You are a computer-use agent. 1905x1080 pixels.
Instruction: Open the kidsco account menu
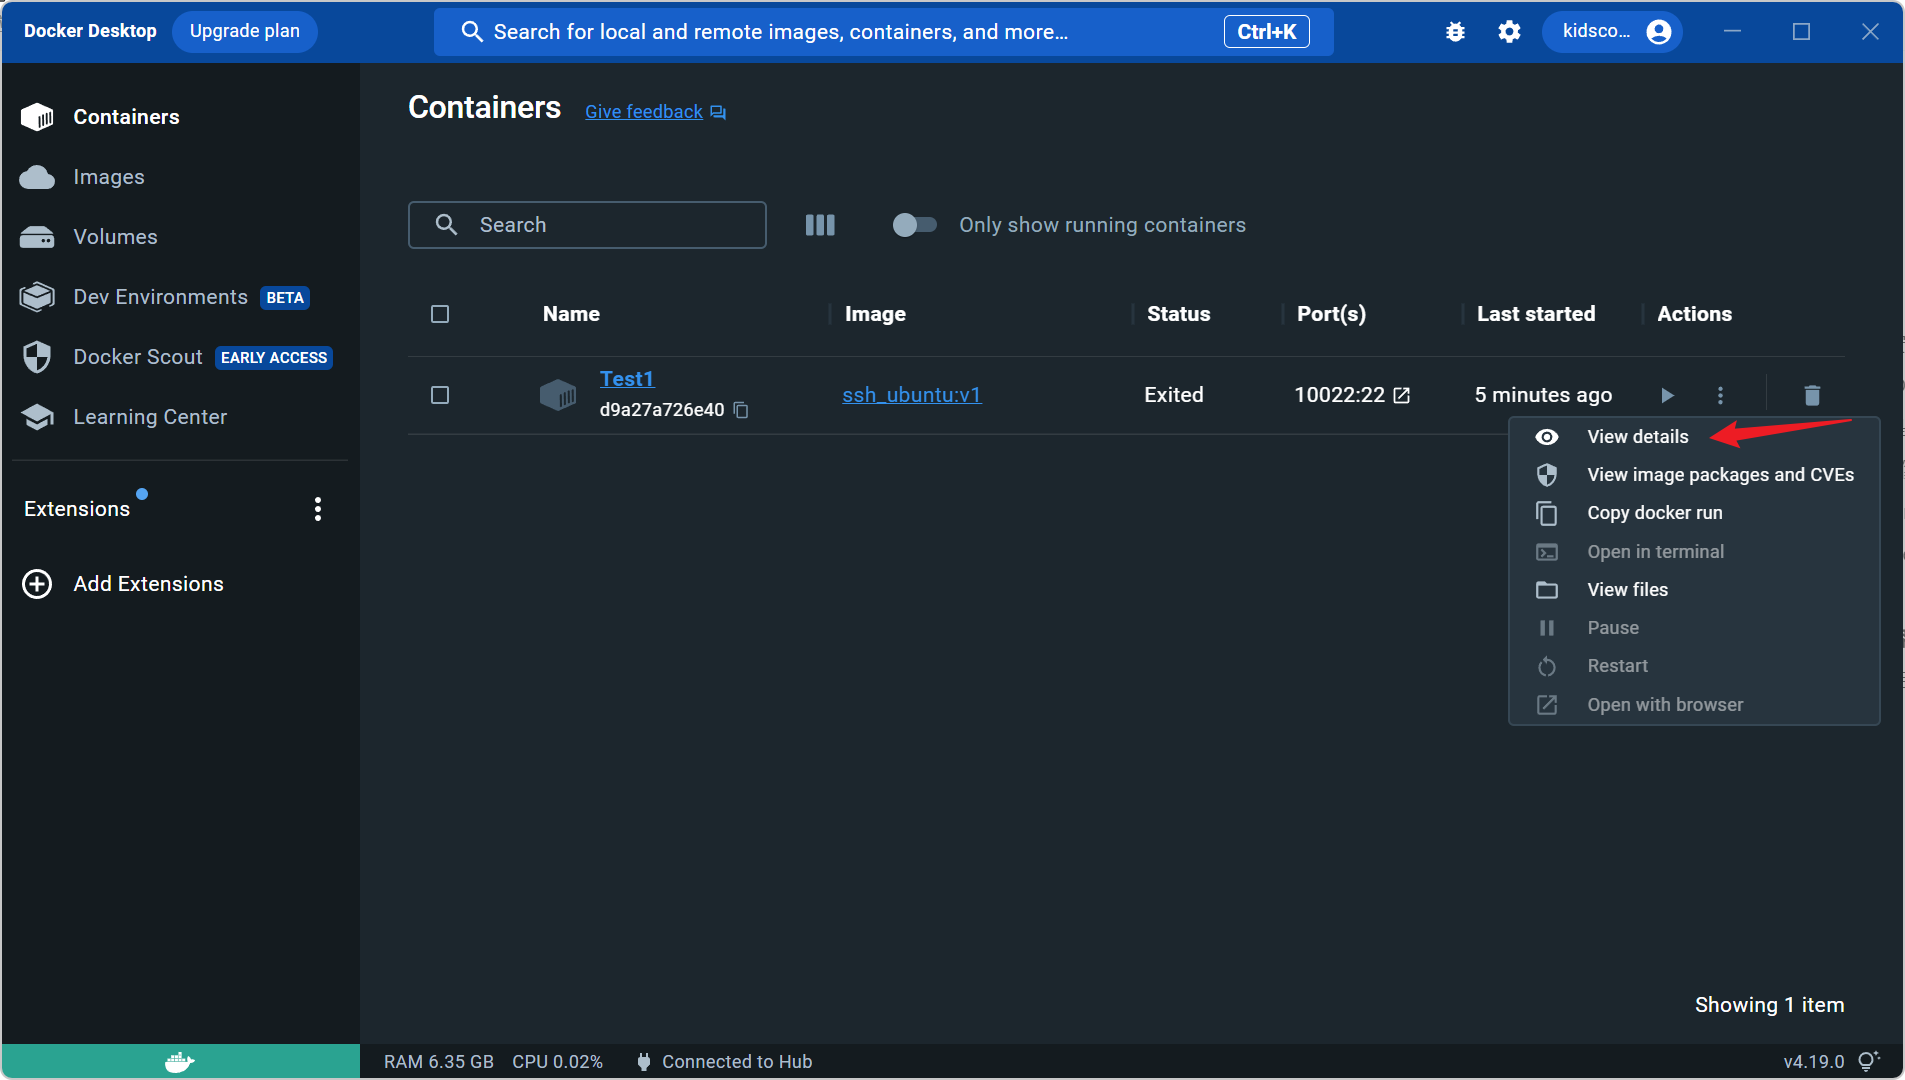point(1613,32)
